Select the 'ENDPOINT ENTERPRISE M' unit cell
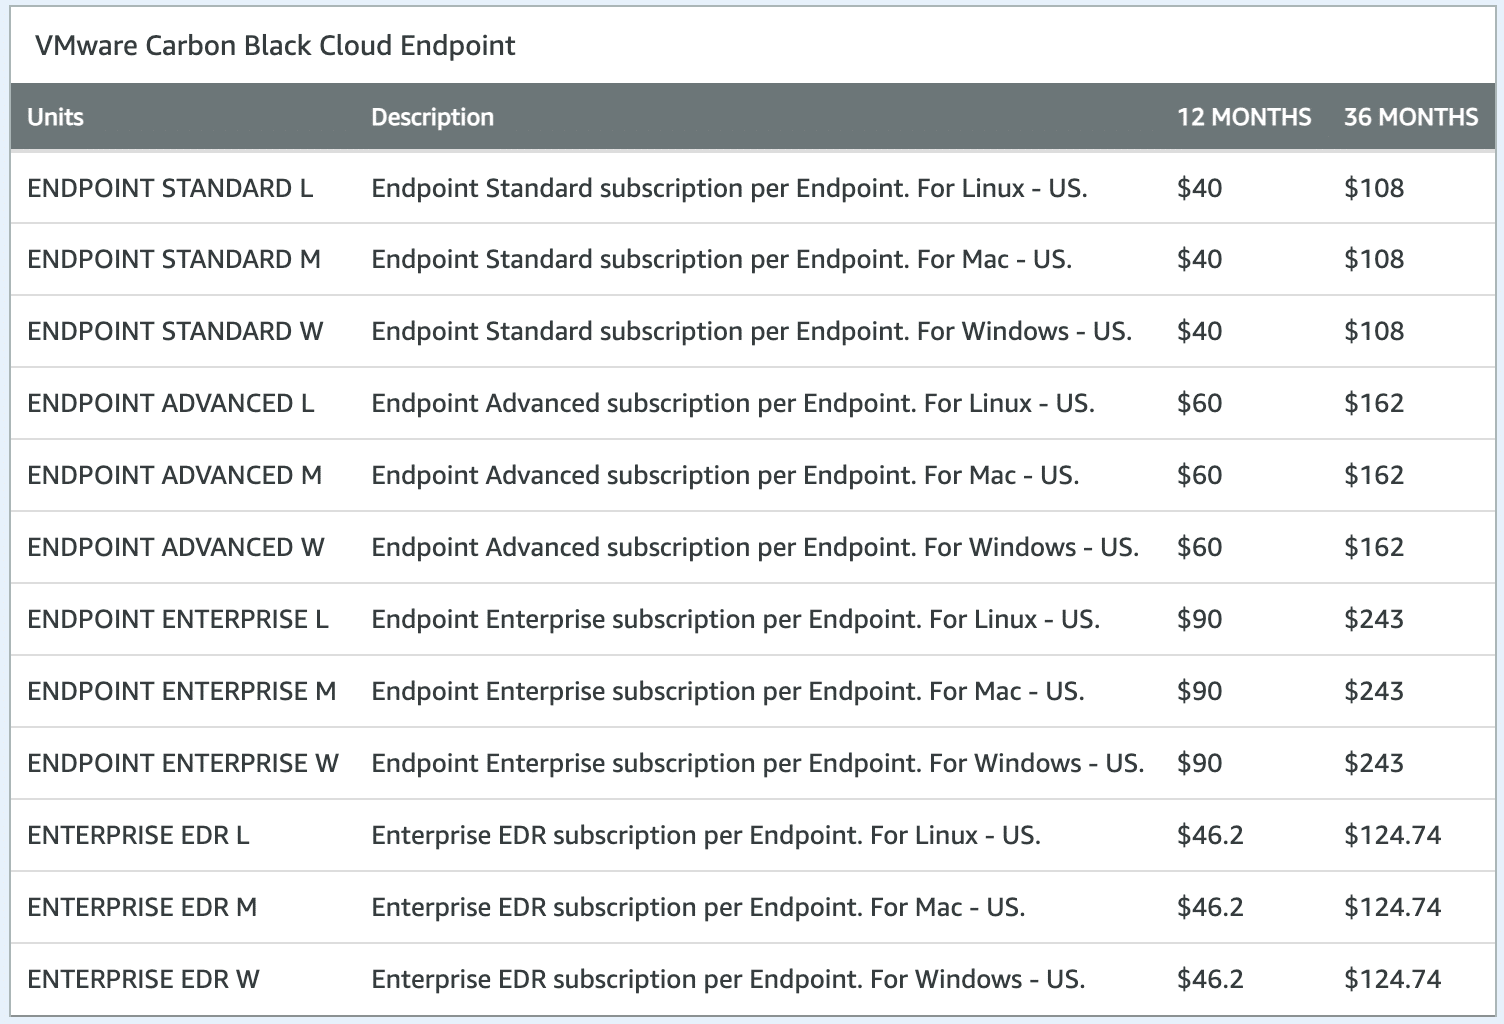 (182, 692)
